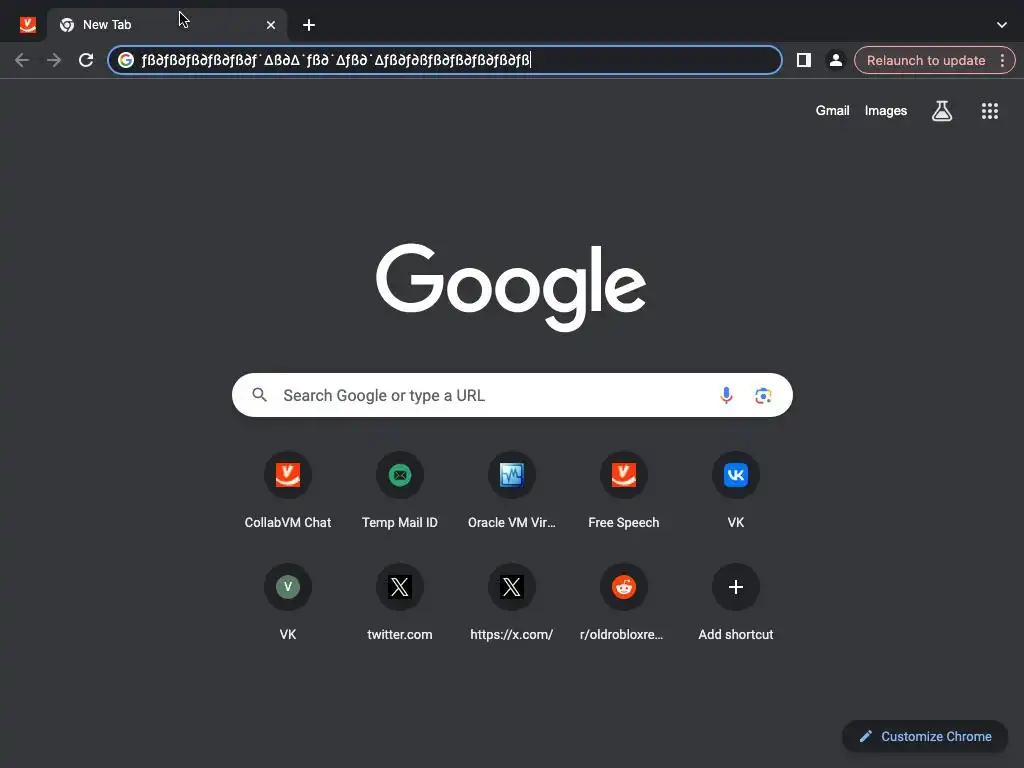Open https://x.com/ shortcut
1024x768 pixels.
(x=512, y=602)
